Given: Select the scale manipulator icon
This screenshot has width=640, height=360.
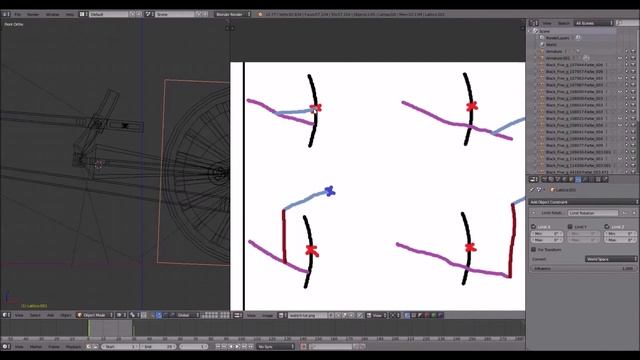Looking at the screenshot, I should coord(172,315).
